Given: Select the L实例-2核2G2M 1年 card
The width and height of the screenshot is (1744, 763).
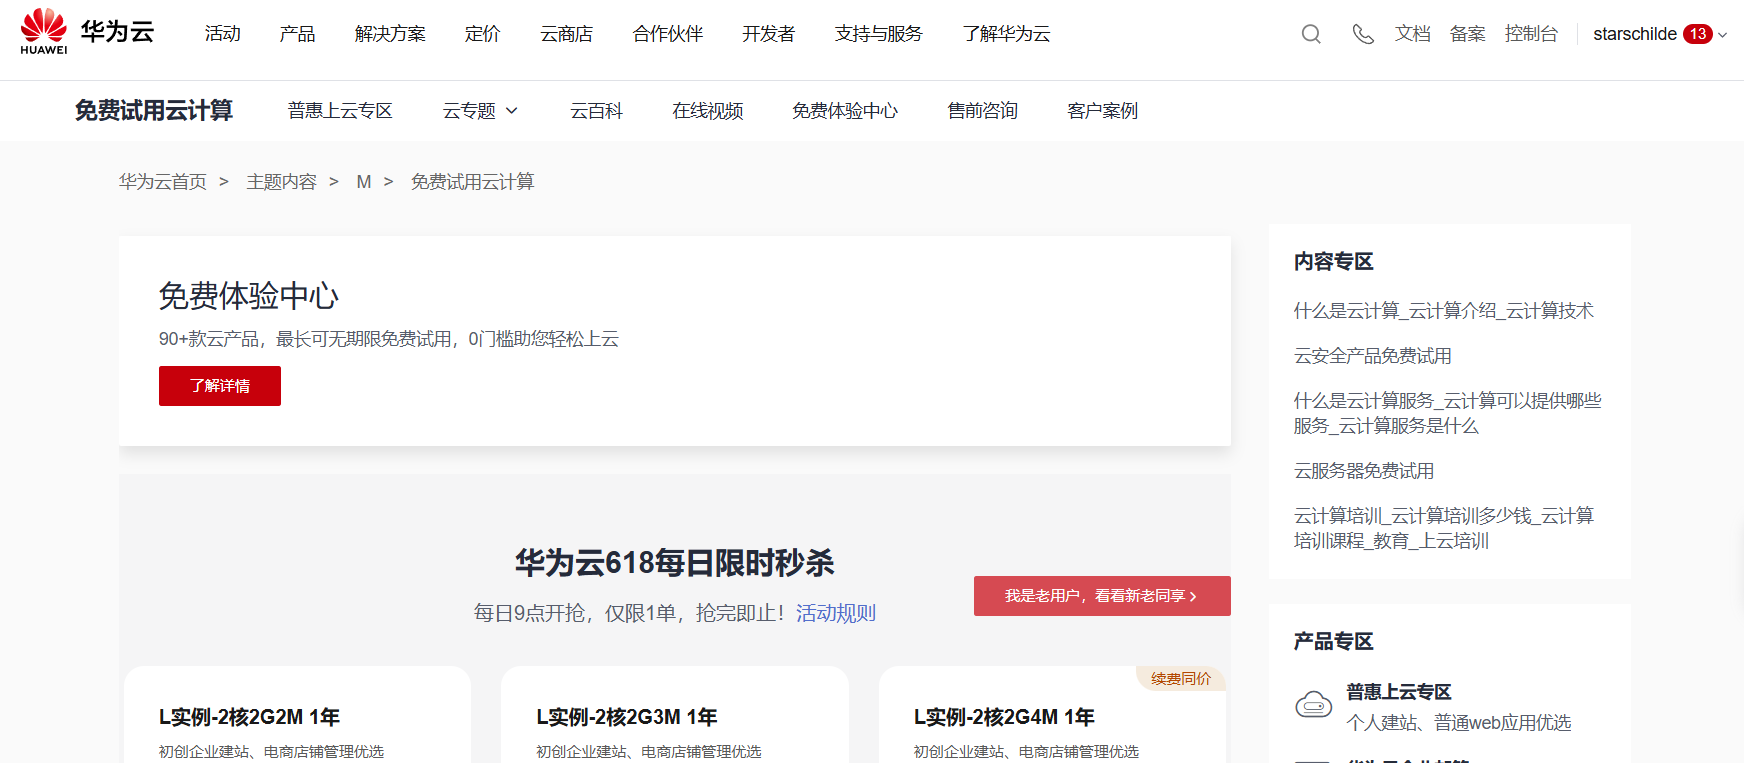Looking at the screenshot, I should coord(297,717).
